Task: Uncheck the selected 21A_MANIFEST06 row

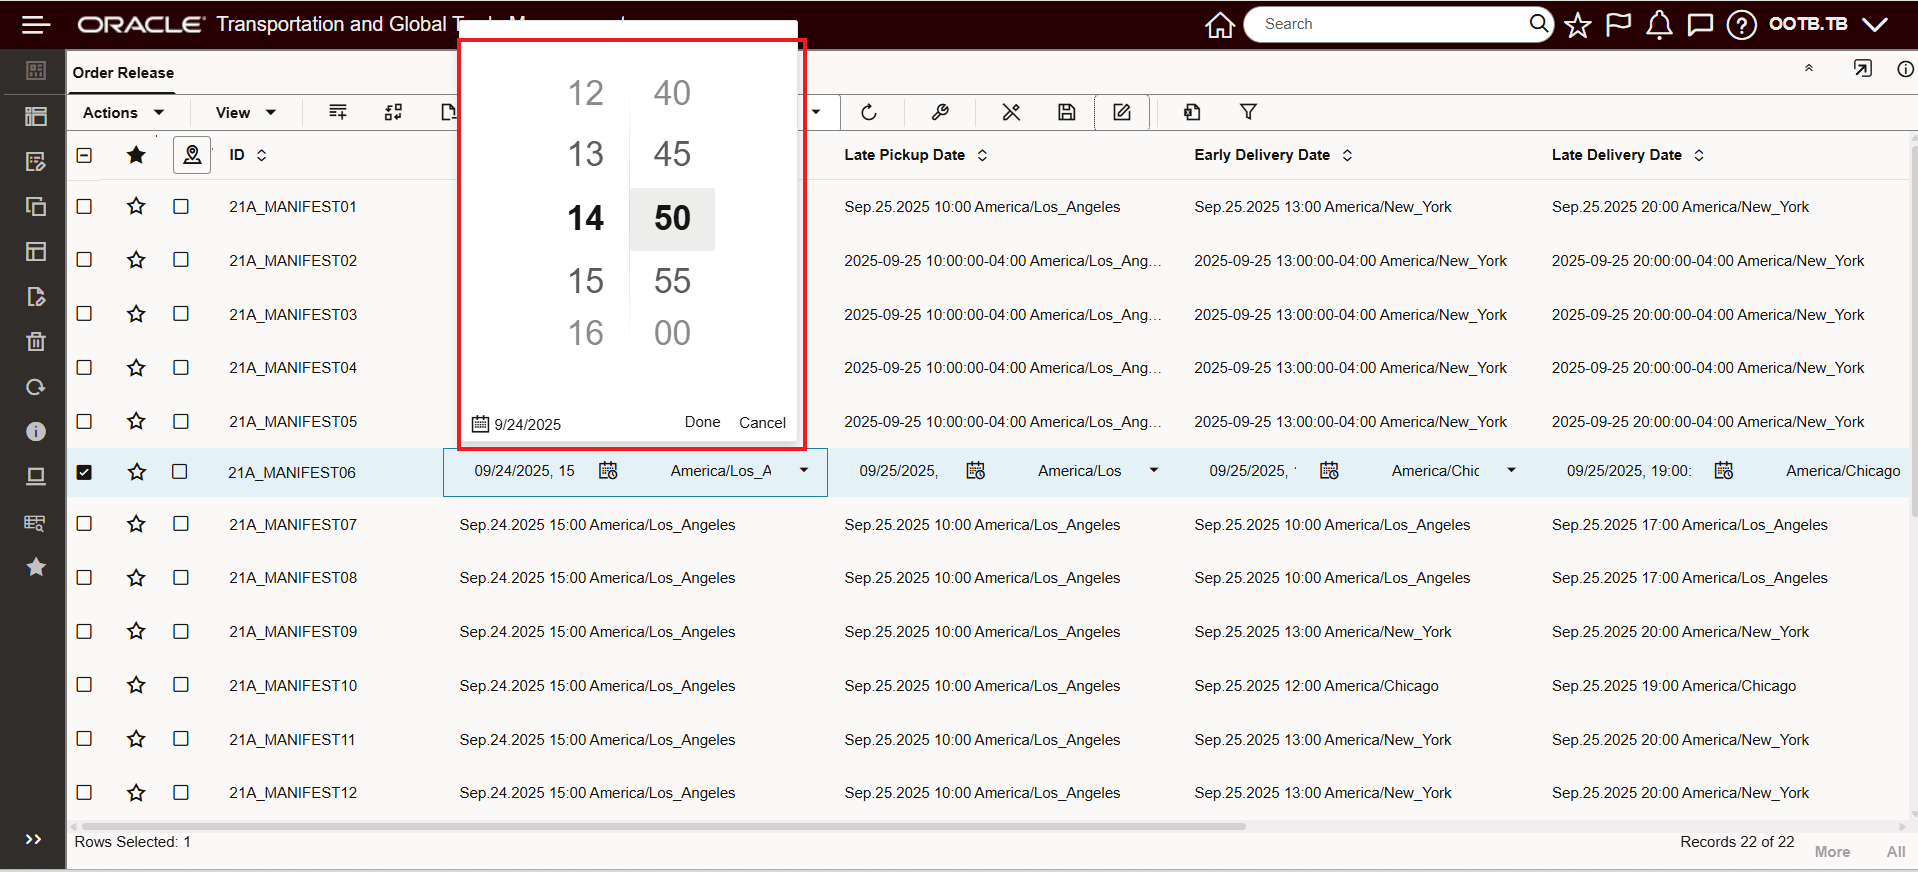Action: pyautogui.click(x=84, y=472)
